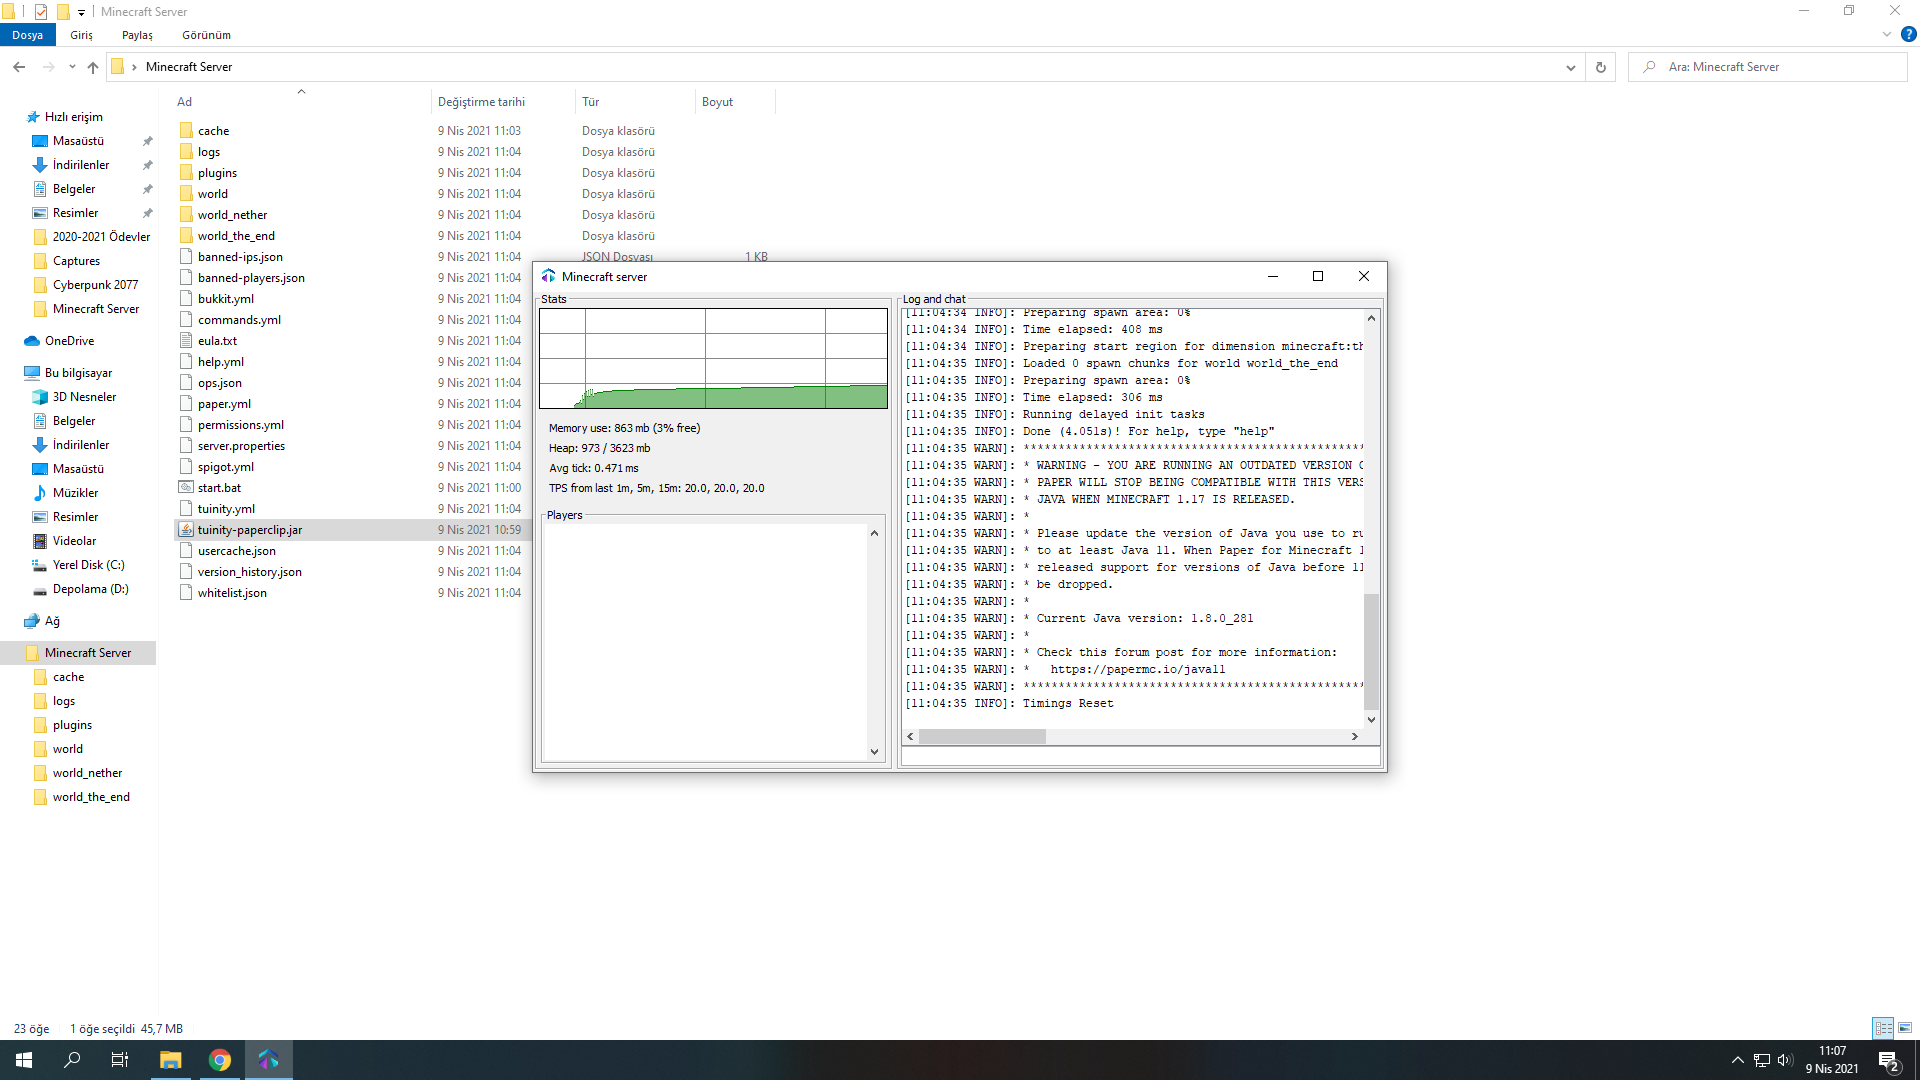1920x1080 pixels.
Task: Open the notification center in the tray
Action: [1888, 1061]
